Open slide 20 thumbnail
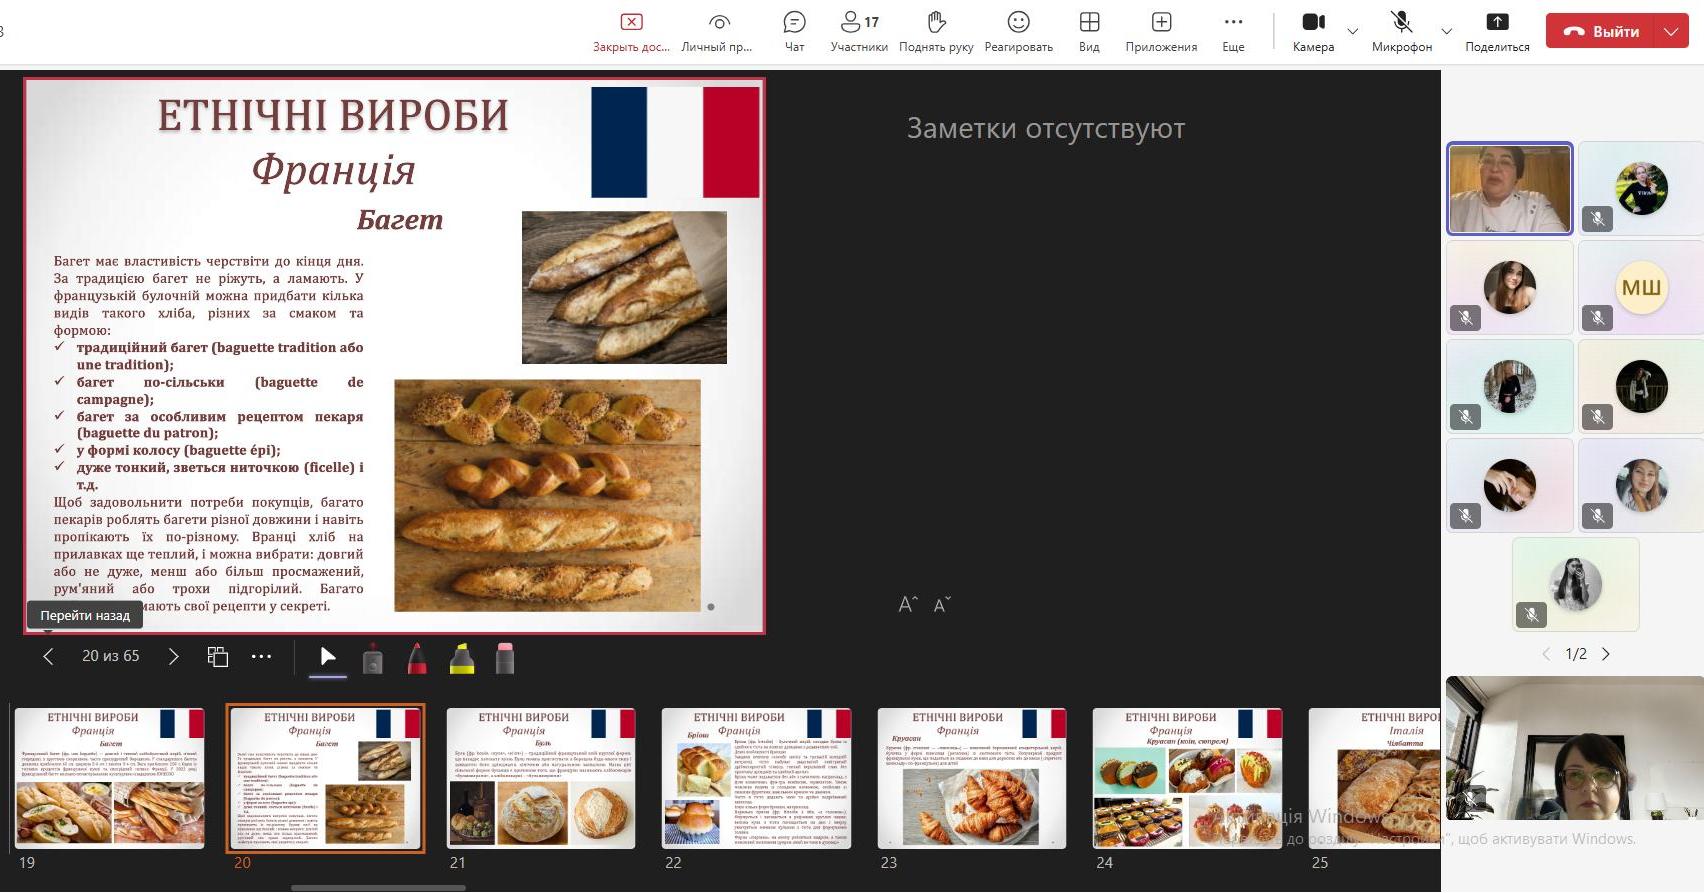The height and width of the screenshot is (893, 1704). point(326,778)
